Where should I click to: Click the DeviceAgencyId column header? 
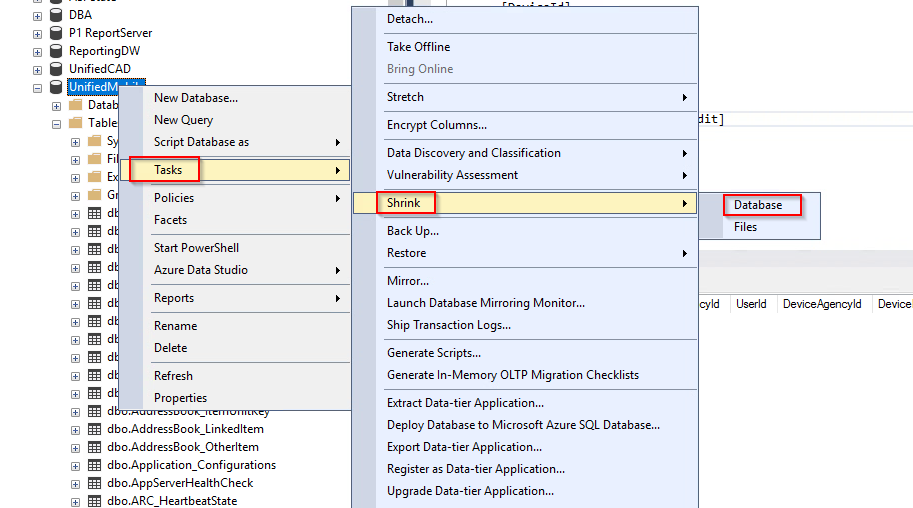(x=822, y=304)
